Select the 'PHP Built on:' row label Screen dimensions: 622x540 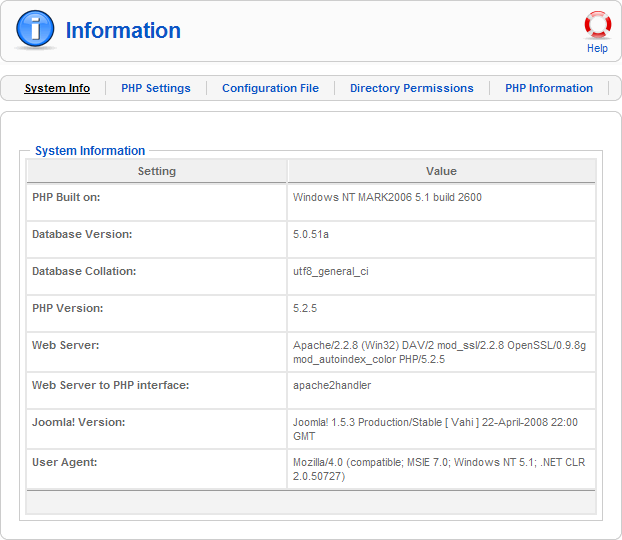pos(66,197)
